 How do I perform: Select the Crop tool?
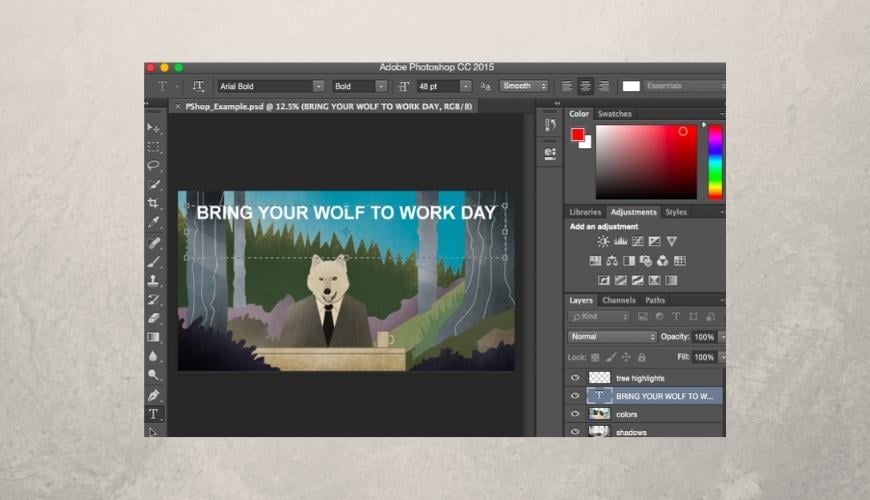click(154, 203)
